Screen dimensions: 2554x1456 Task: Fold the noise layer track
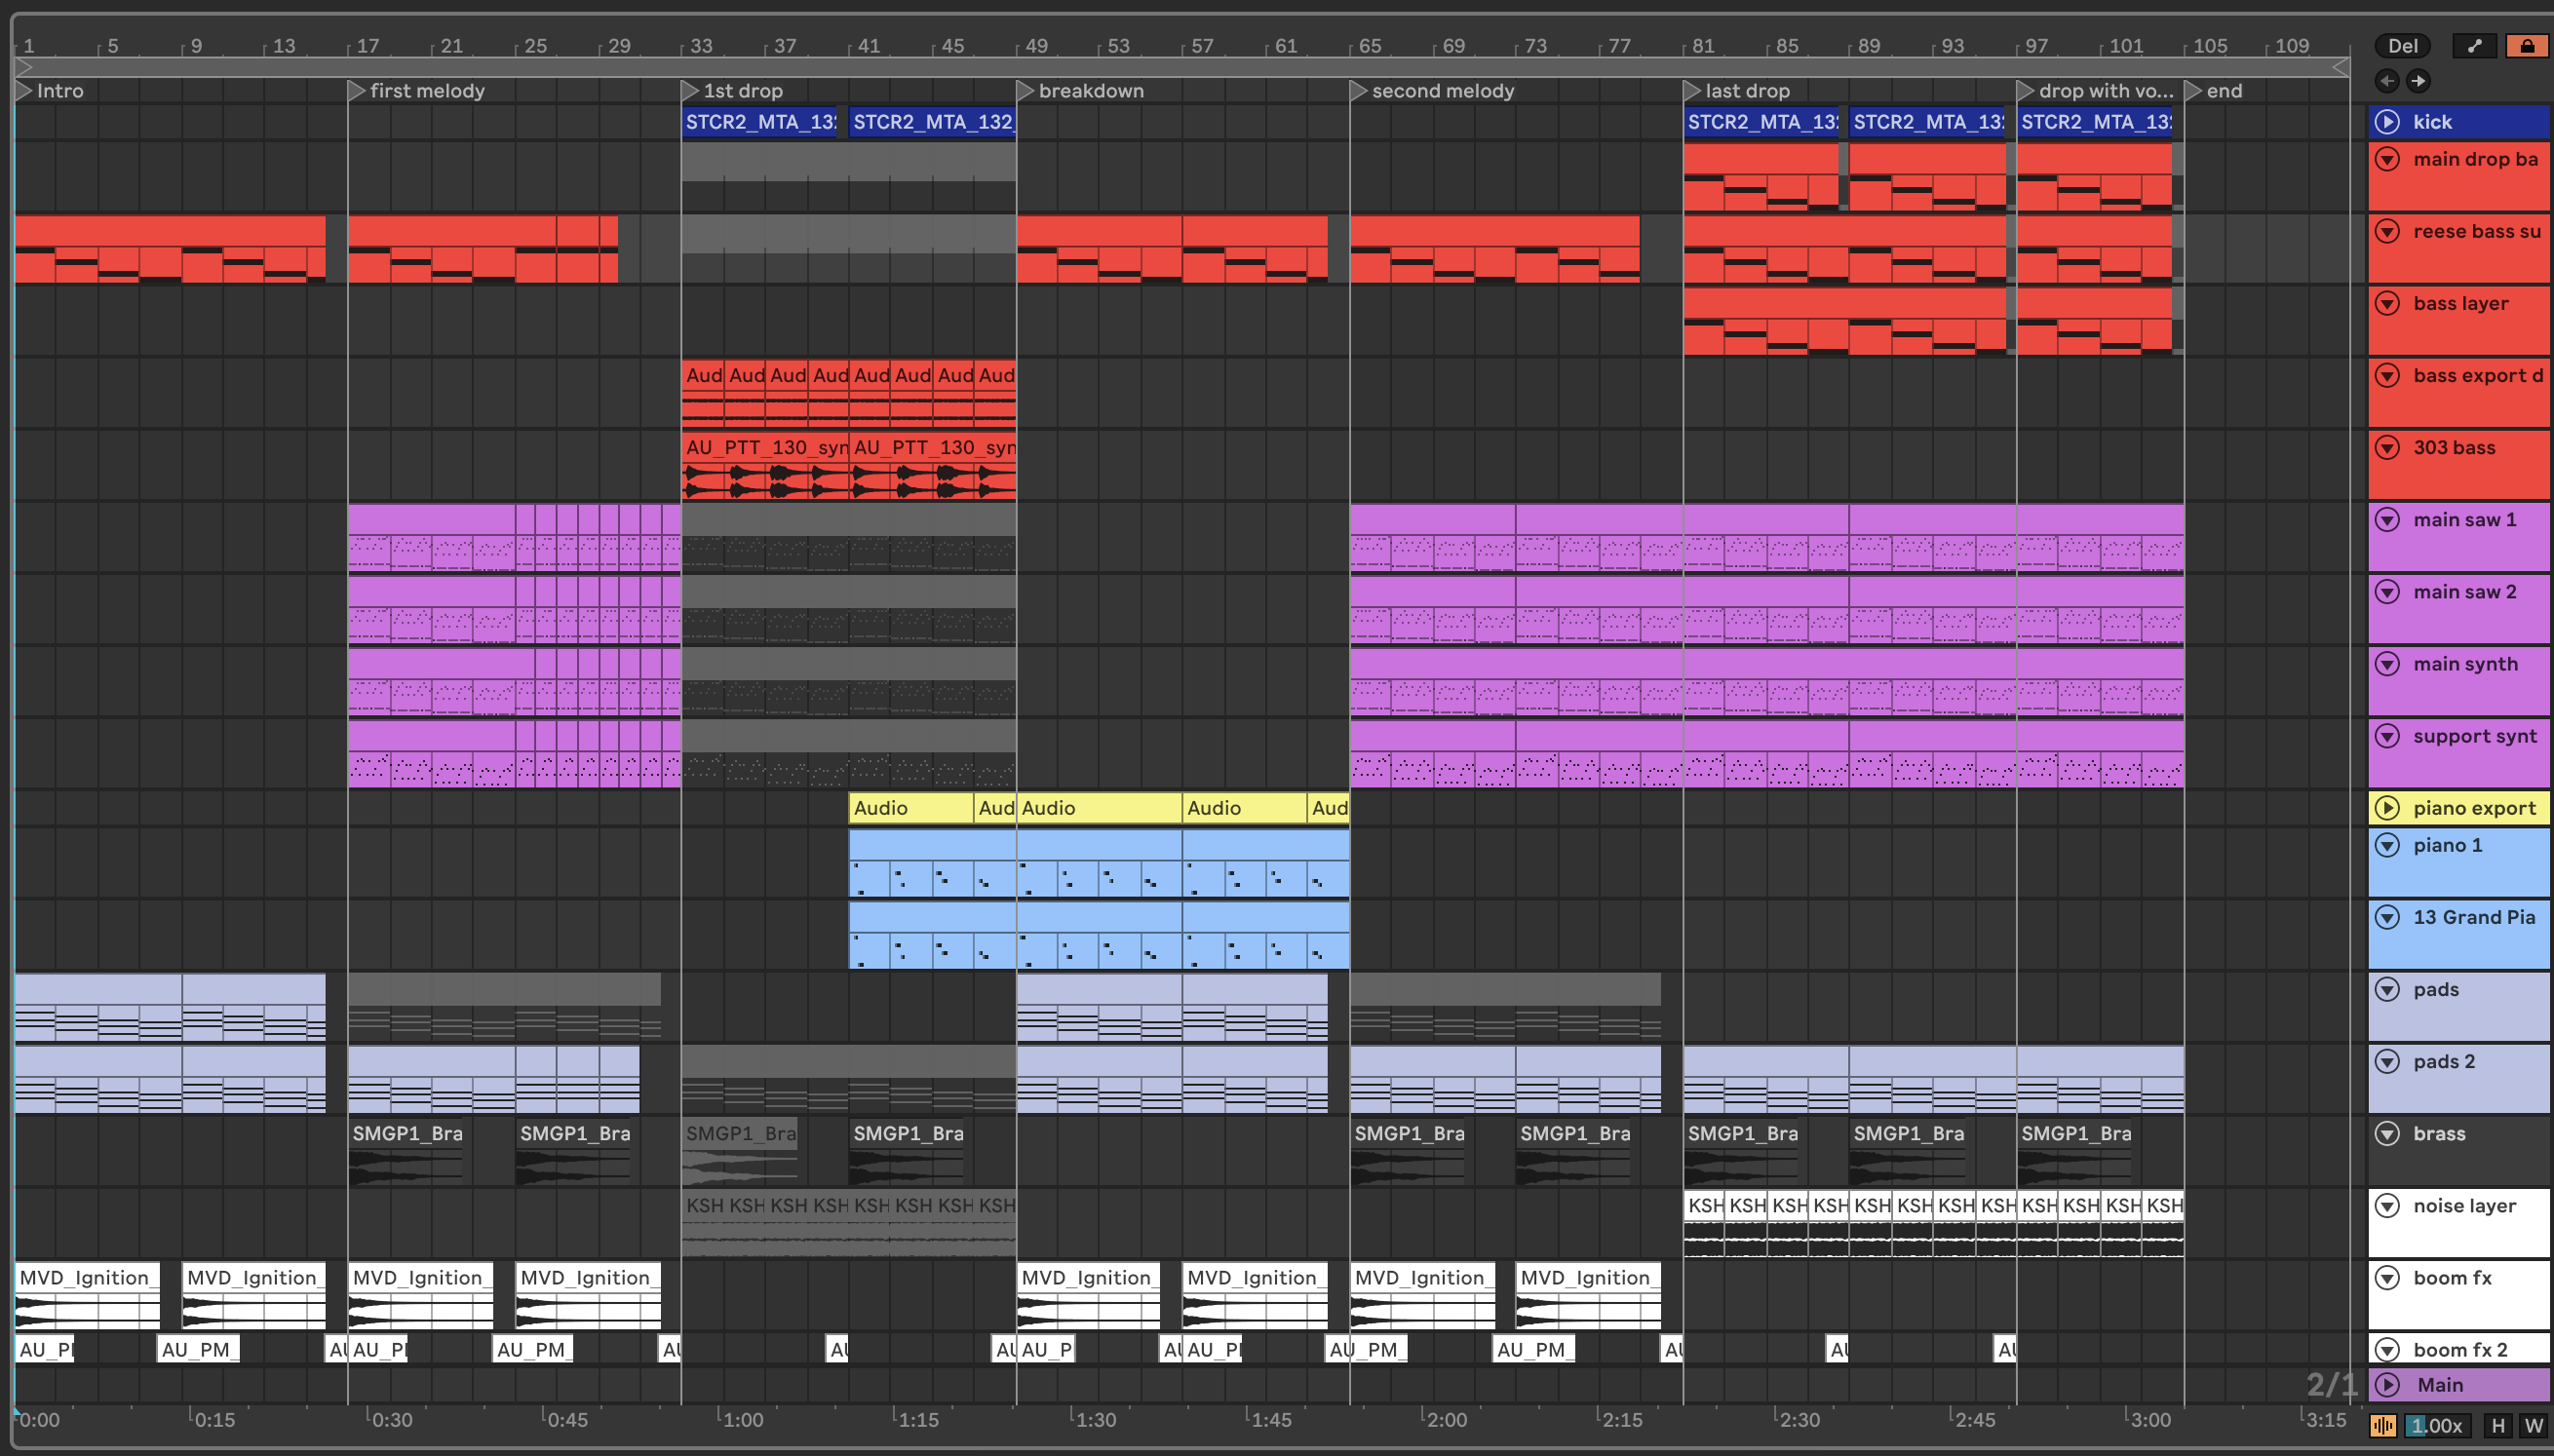(x=2388, y=1205)
